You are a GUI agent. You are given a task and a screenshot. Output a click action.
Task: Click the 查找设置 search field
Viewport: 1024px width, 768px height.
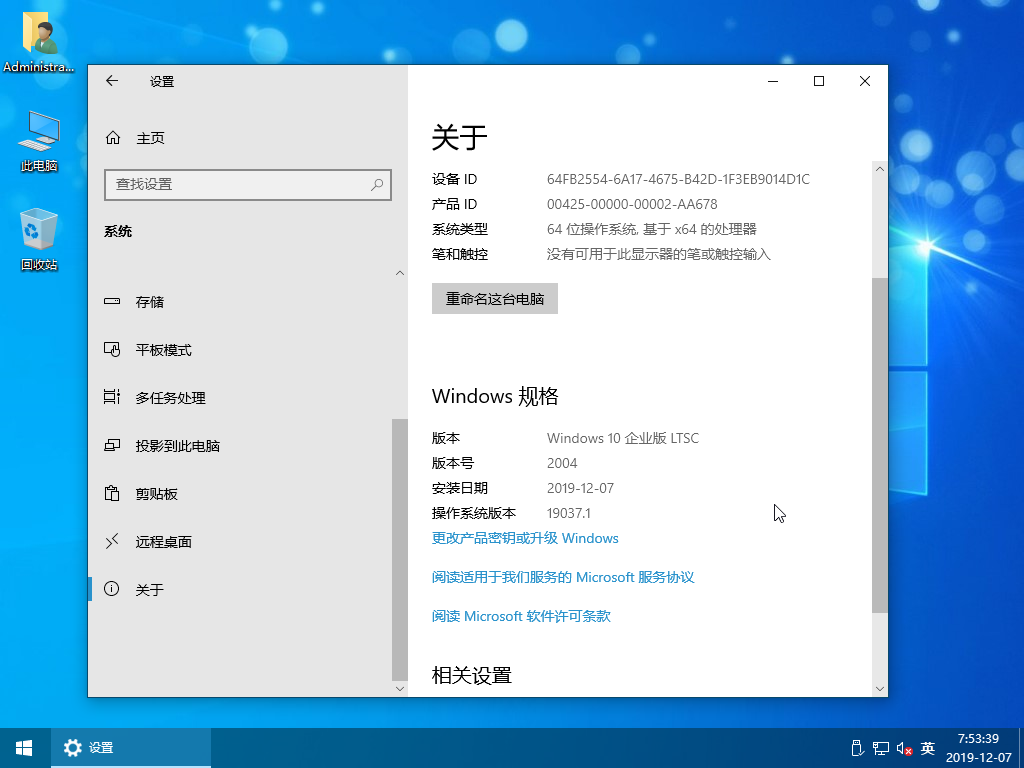point(248,185)
